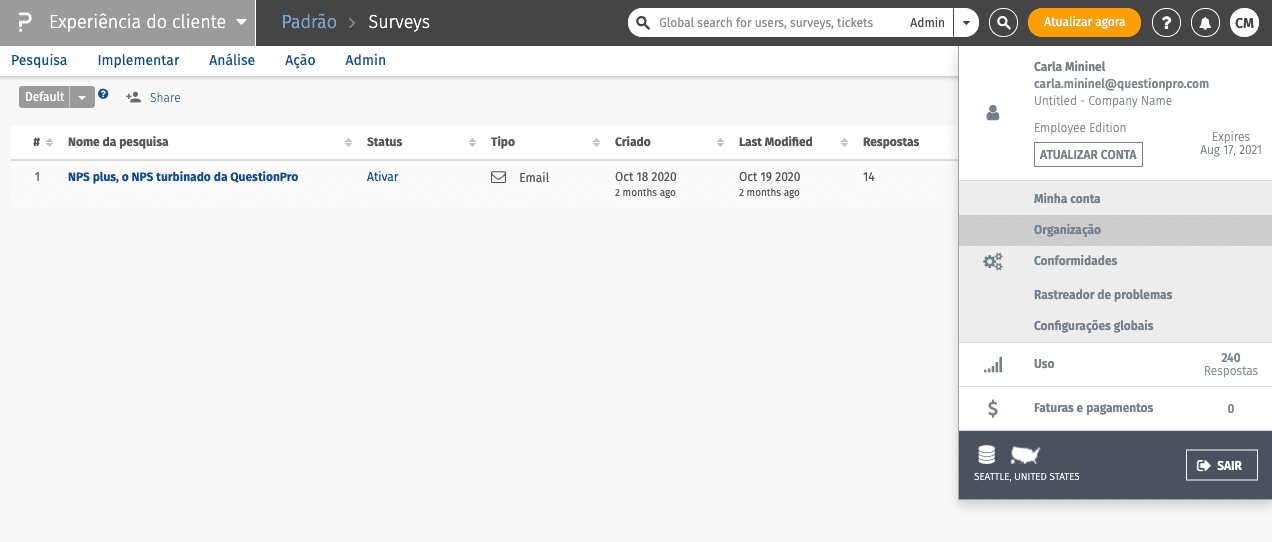Click the dollar sign billing icon

pyautogui.click(x=993, y=408)
